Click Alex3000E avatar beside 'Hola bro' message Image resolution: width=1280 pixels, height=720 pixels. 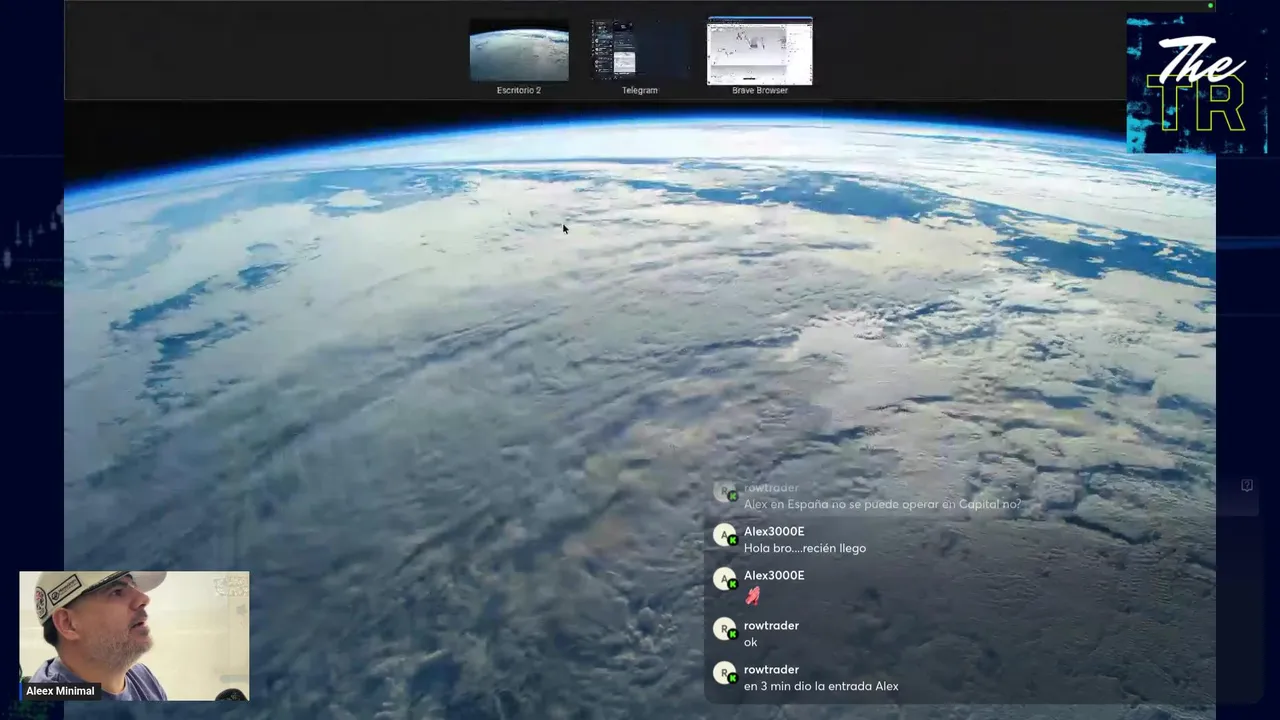(725, 536)
